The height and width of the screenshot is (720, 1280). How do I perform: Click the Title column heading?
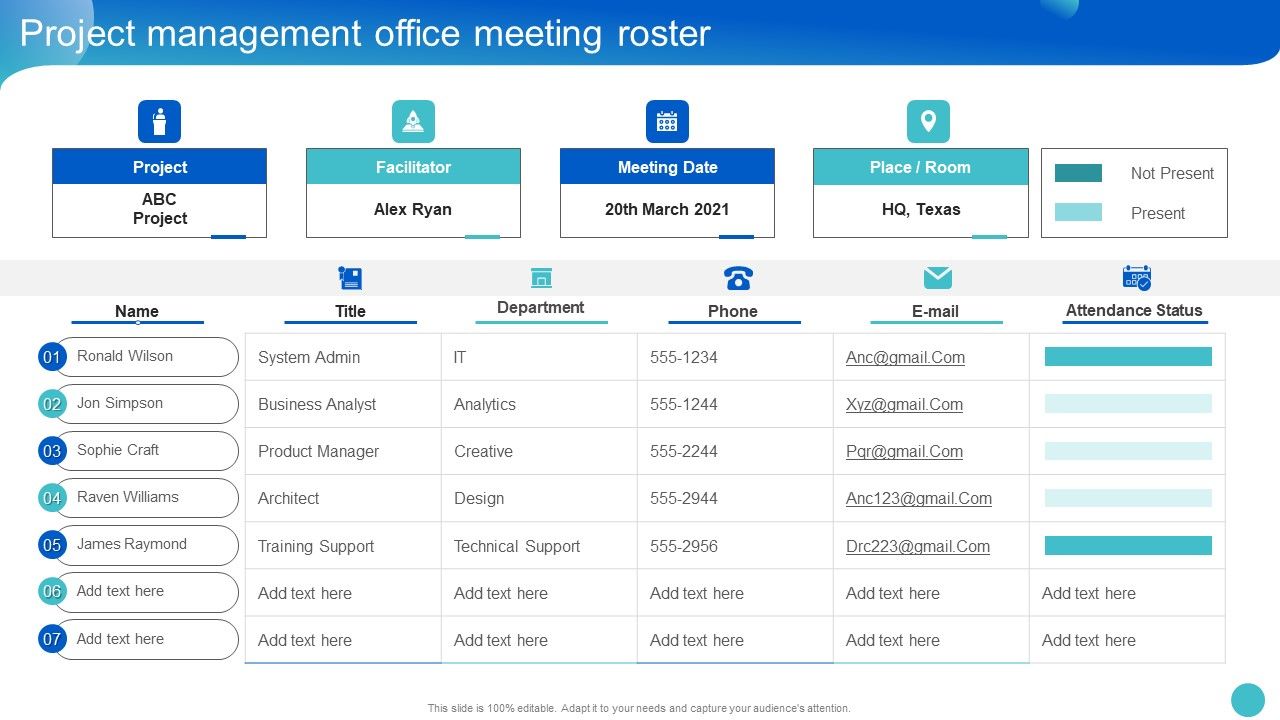(x=350, y=311)
